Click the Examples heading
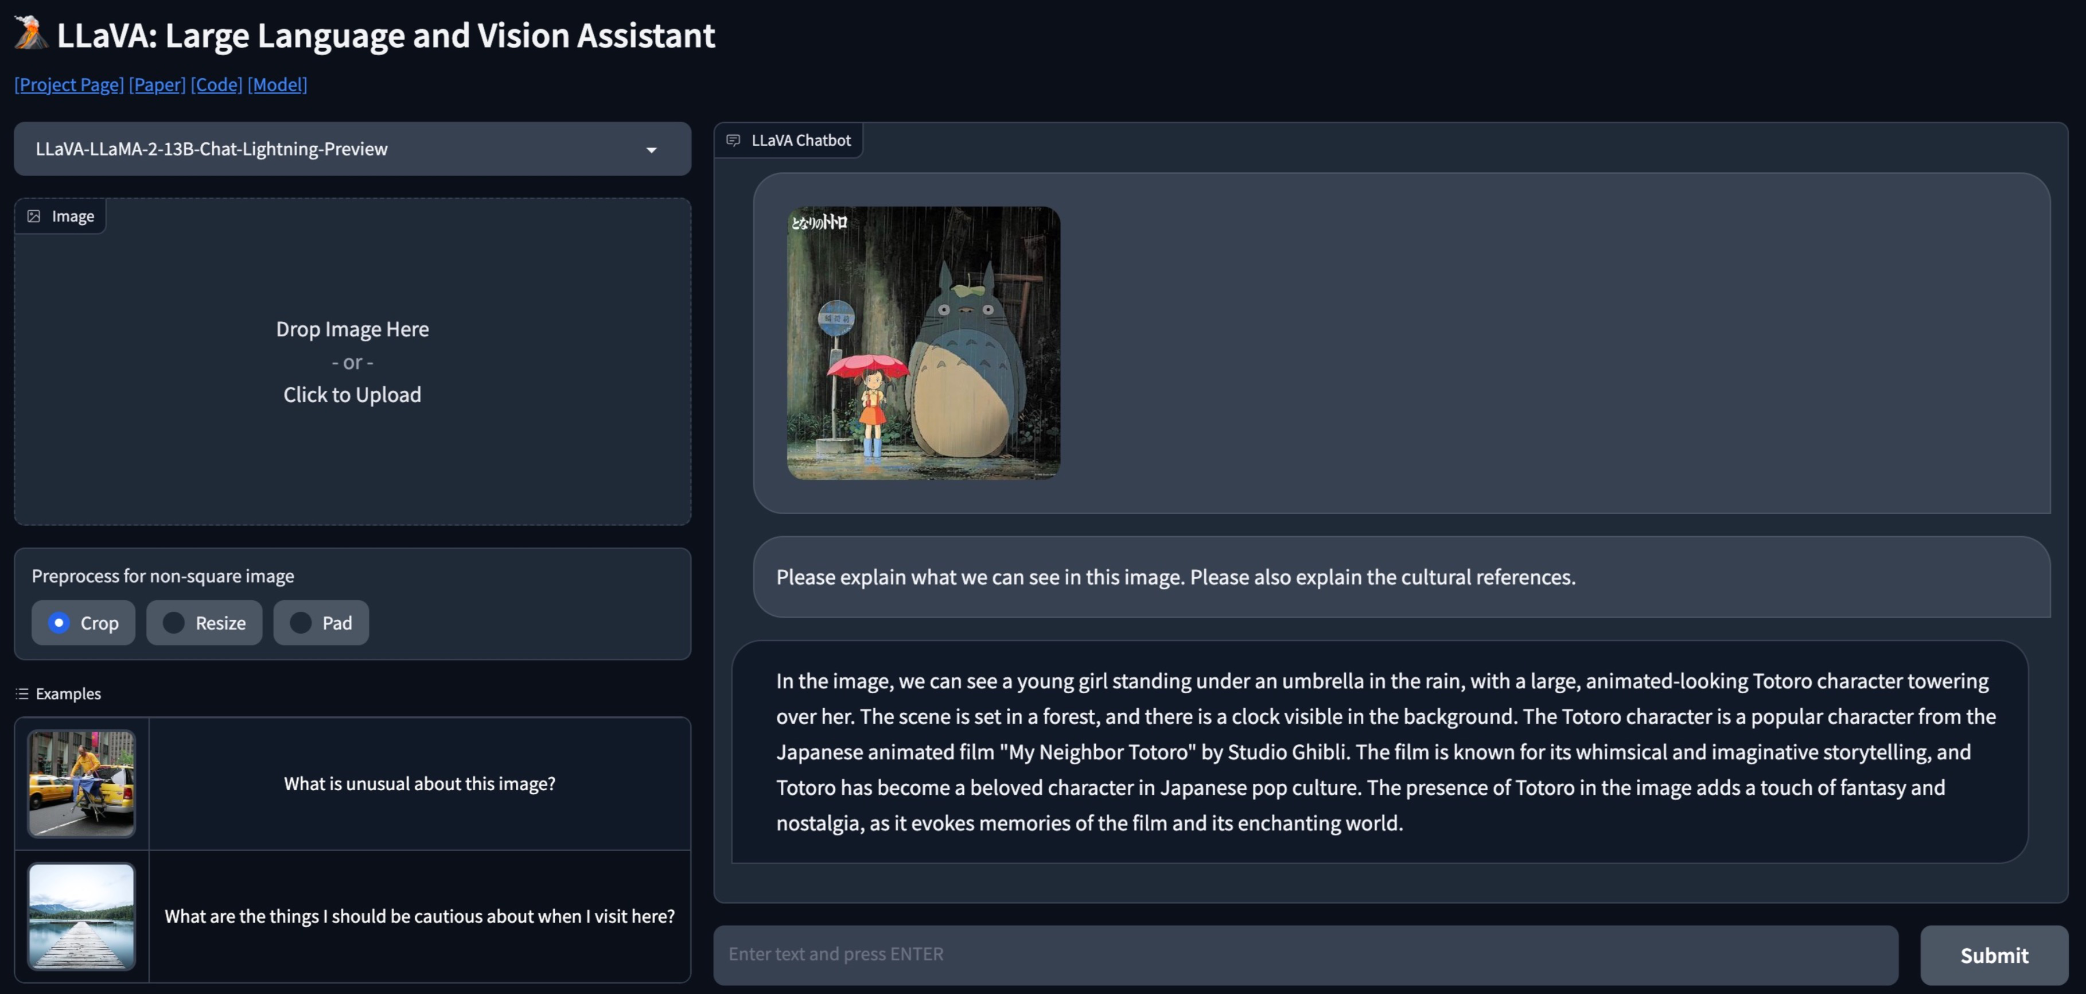The height and width of the screenshot is (994, 2086). [x=68, y=693]
